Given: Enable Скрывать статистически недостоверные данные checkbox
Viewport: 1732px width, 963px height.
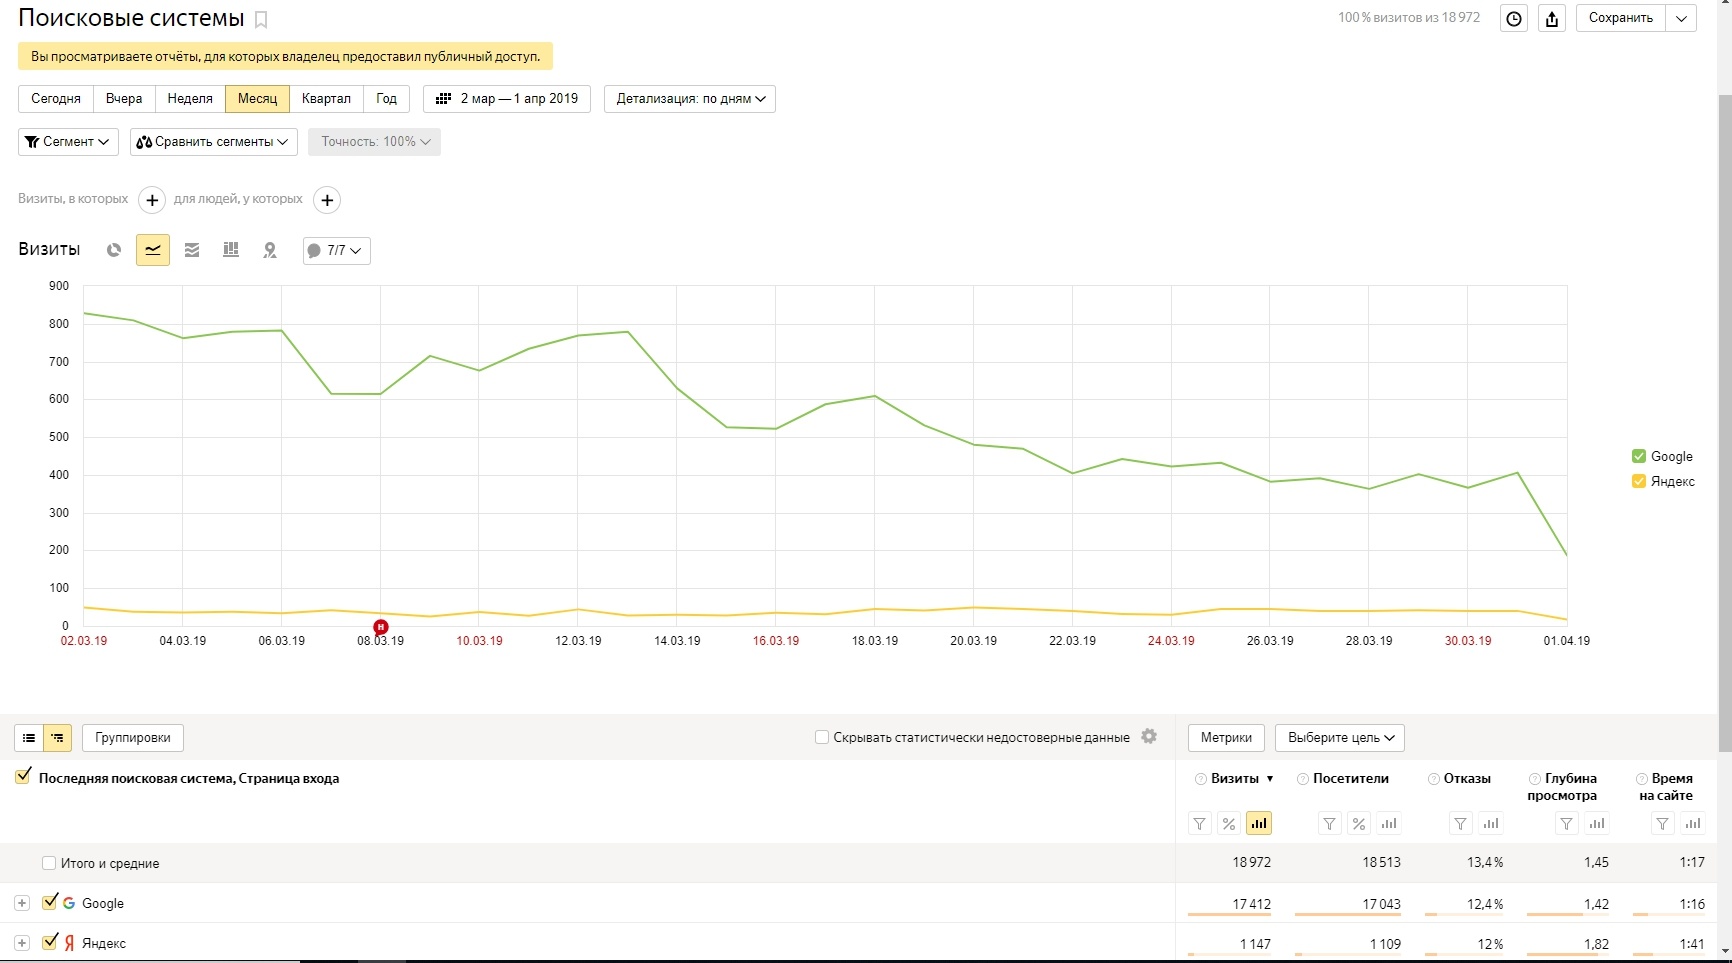Looking at the screenshot, I should 822,737.
